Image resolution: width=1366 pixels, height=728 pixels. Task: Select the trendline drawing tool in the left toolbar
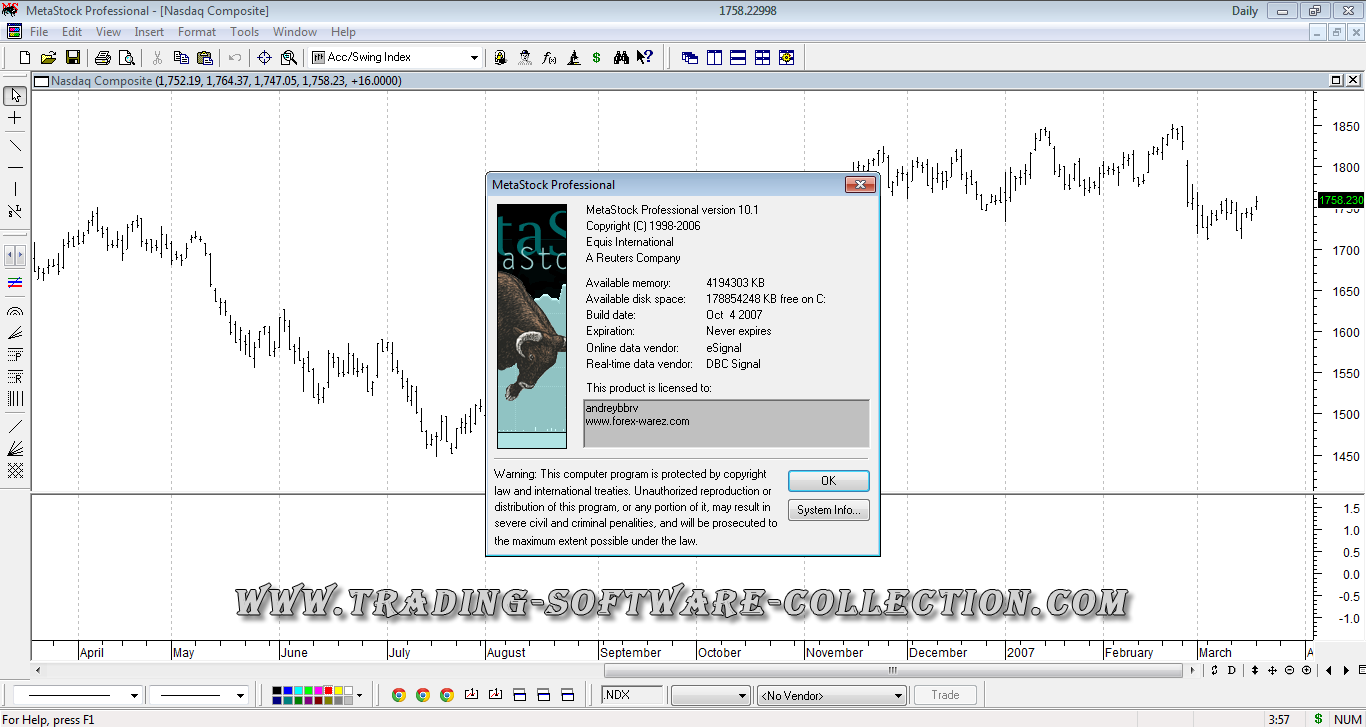click(15, 145)
